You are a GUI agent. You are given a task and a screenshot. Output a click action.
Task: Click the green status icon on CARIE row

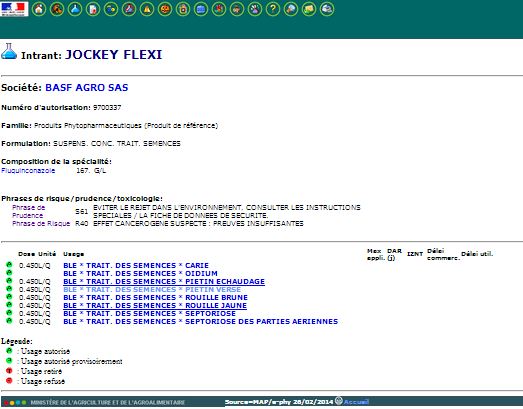pyautogui.click(x=9, y=265)
